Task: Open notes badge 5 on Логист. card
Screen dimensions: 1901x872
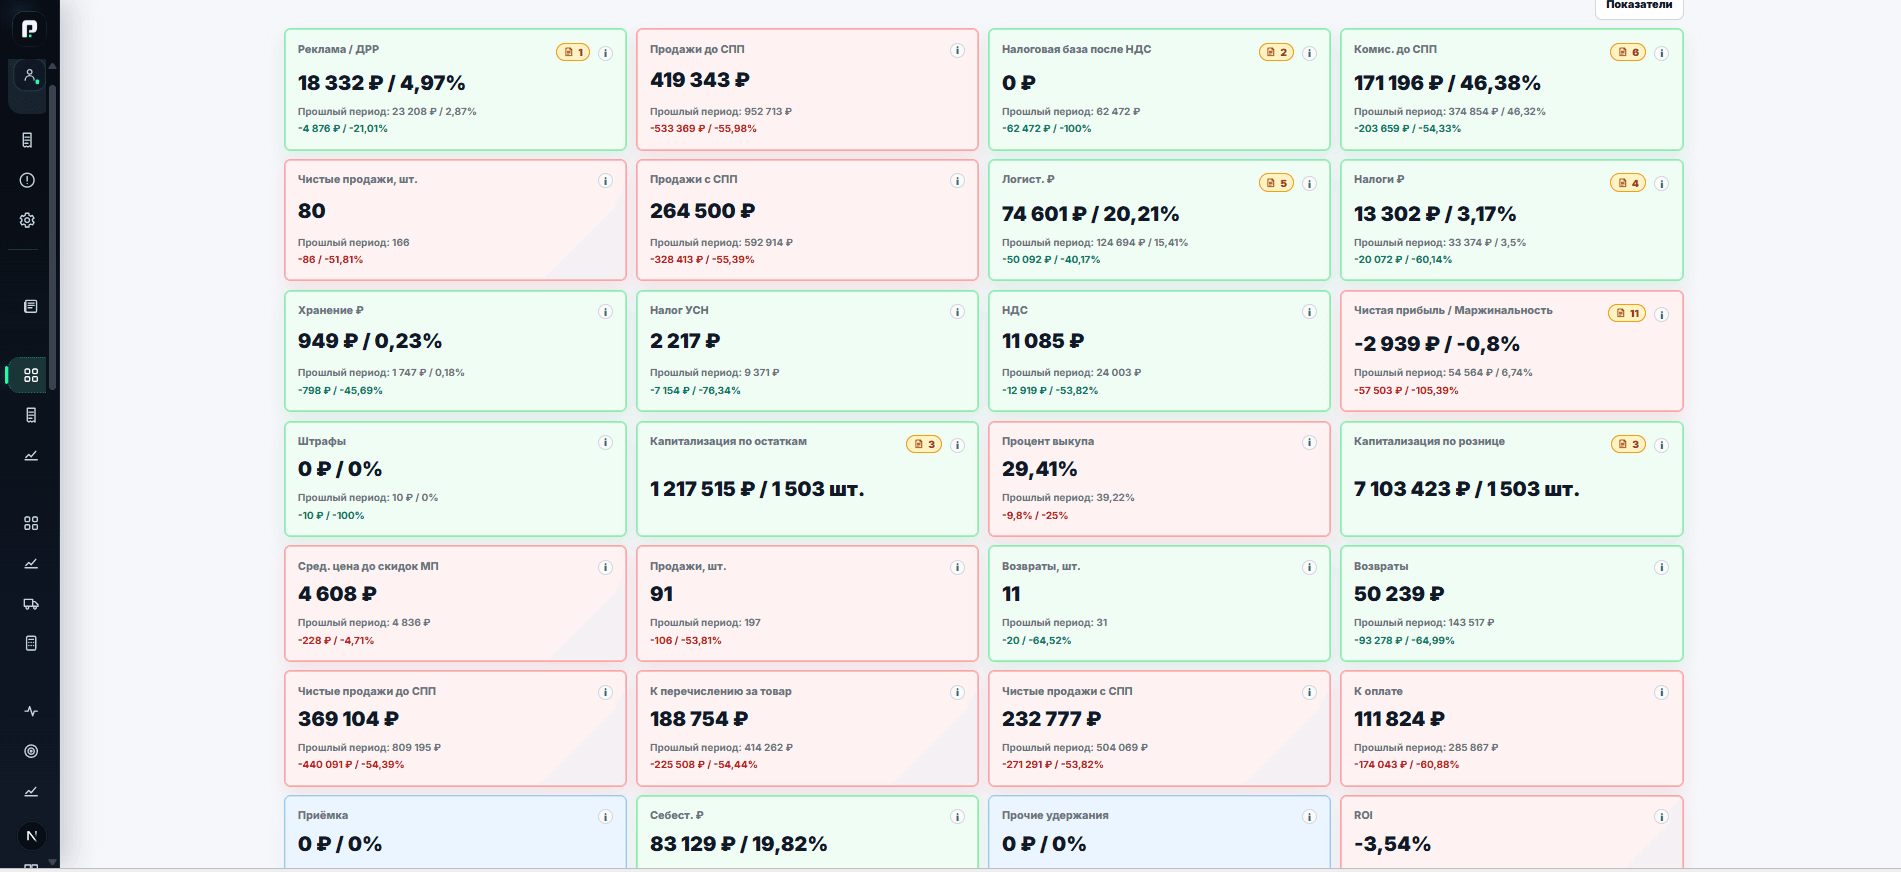Action: 1276,183
